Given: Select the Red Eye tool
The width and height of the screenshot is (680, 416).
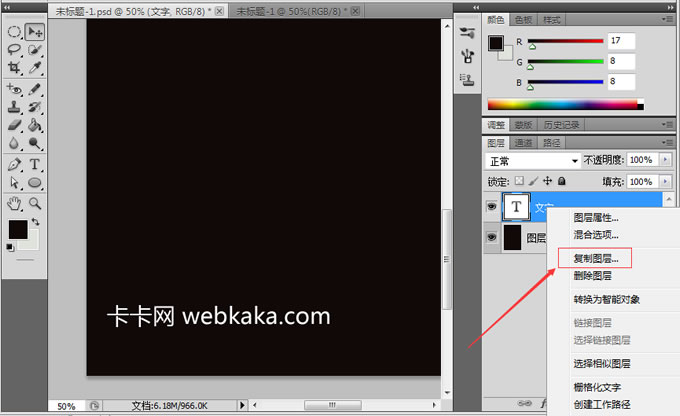Looking at the screenshot, I should pyautogui.click(x=14, y=89).
